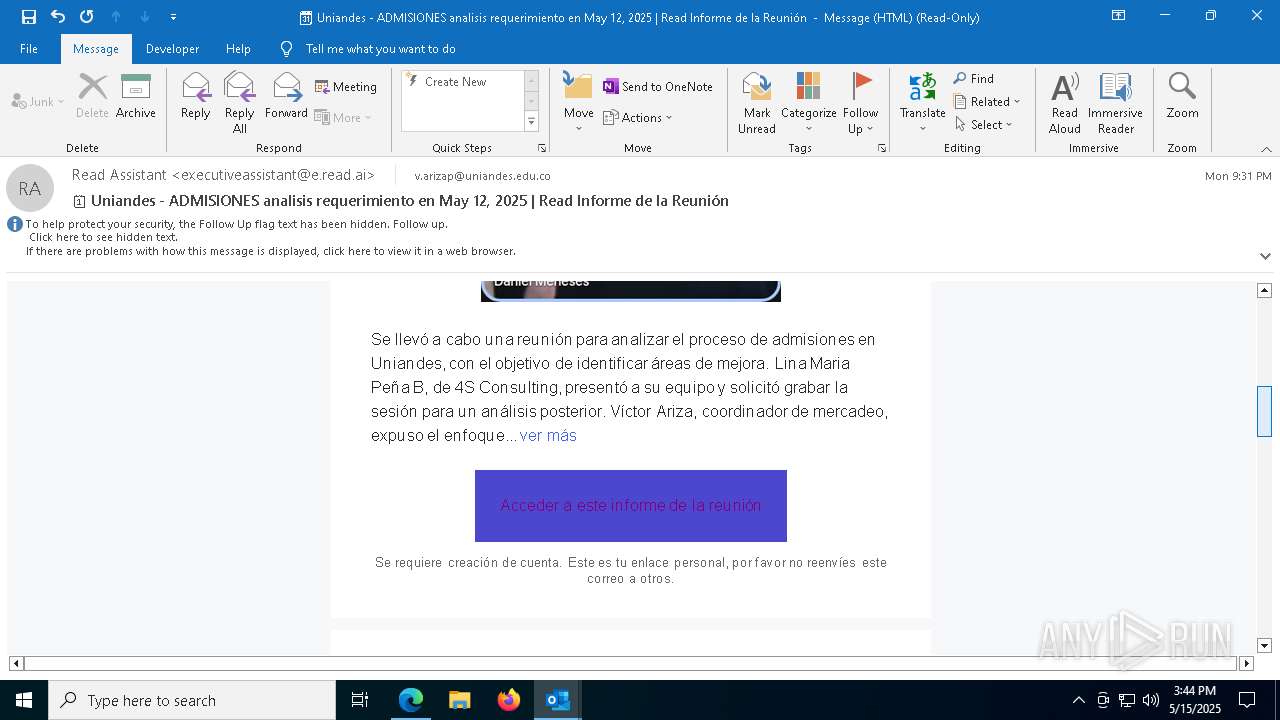Click the Redo icon in quick access toolbar

87,17
